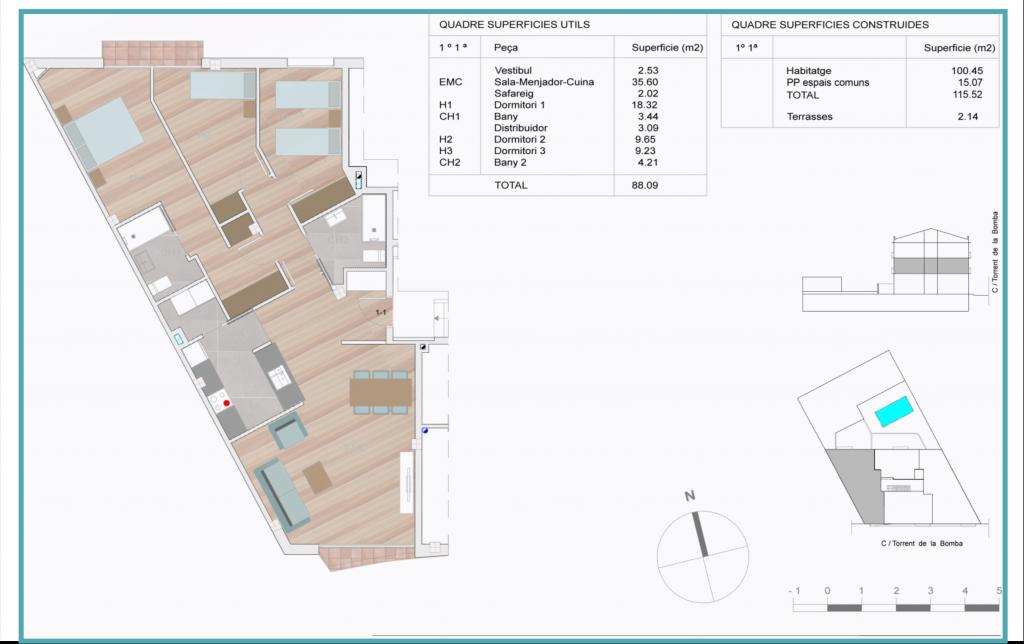
Task: Click the brick-tiled terrace at the plan's top
Action: (x=153, y=50)
